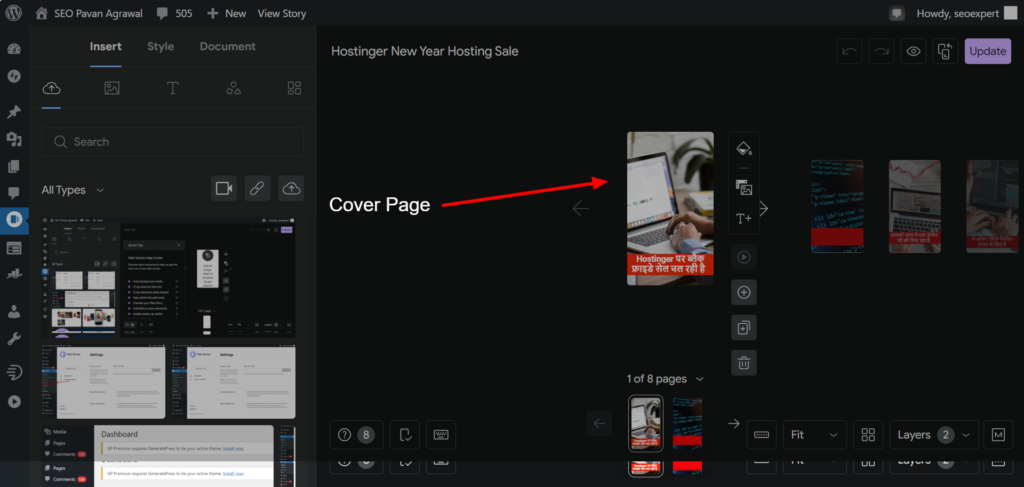Edit the story title Hostinger New Year Hosting Sale
Screen dimensions: 1024x487
click(424, 51)
